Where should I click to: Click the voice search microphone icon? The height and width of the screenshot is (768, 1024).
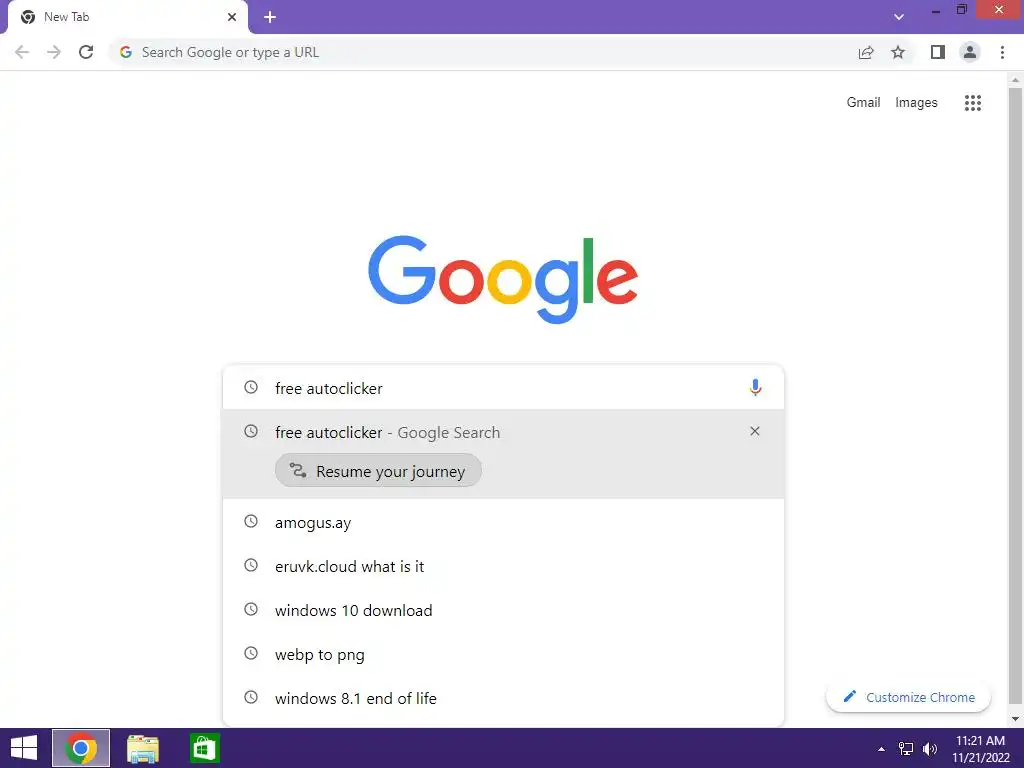755,387
